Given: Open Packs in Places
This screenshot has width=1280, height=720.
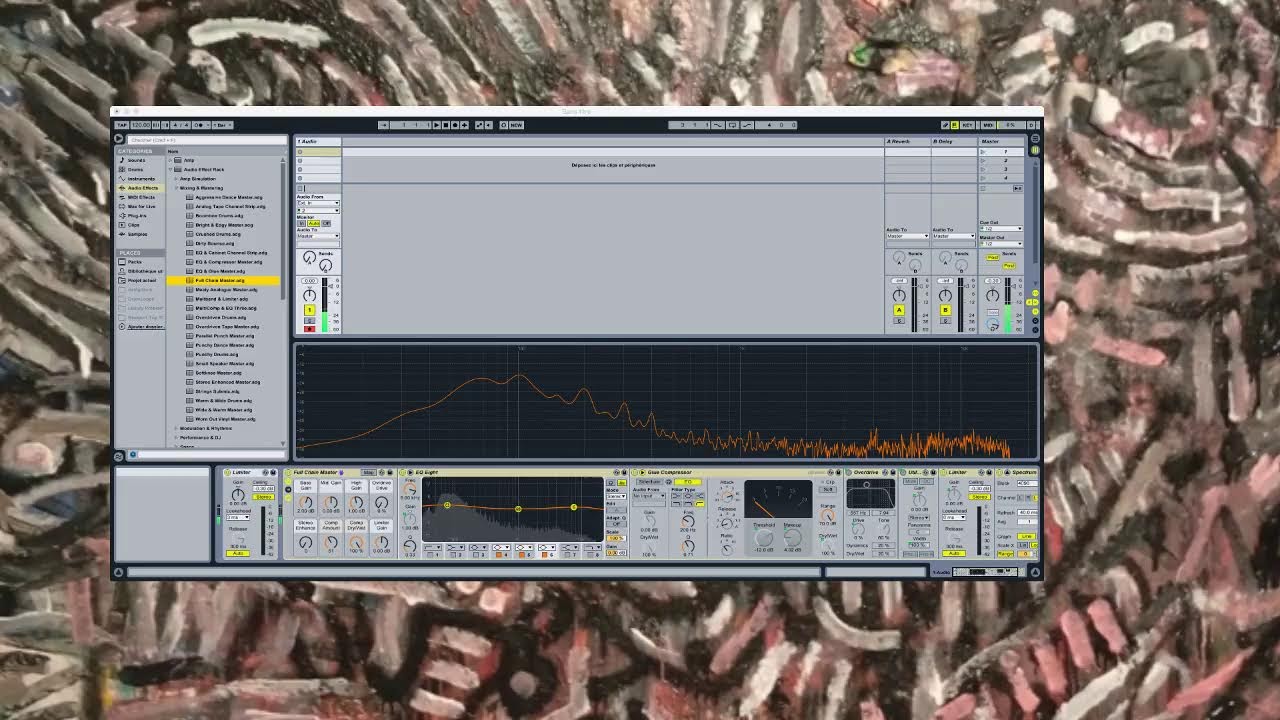Looking at the screenshot, I should (140, 262).
